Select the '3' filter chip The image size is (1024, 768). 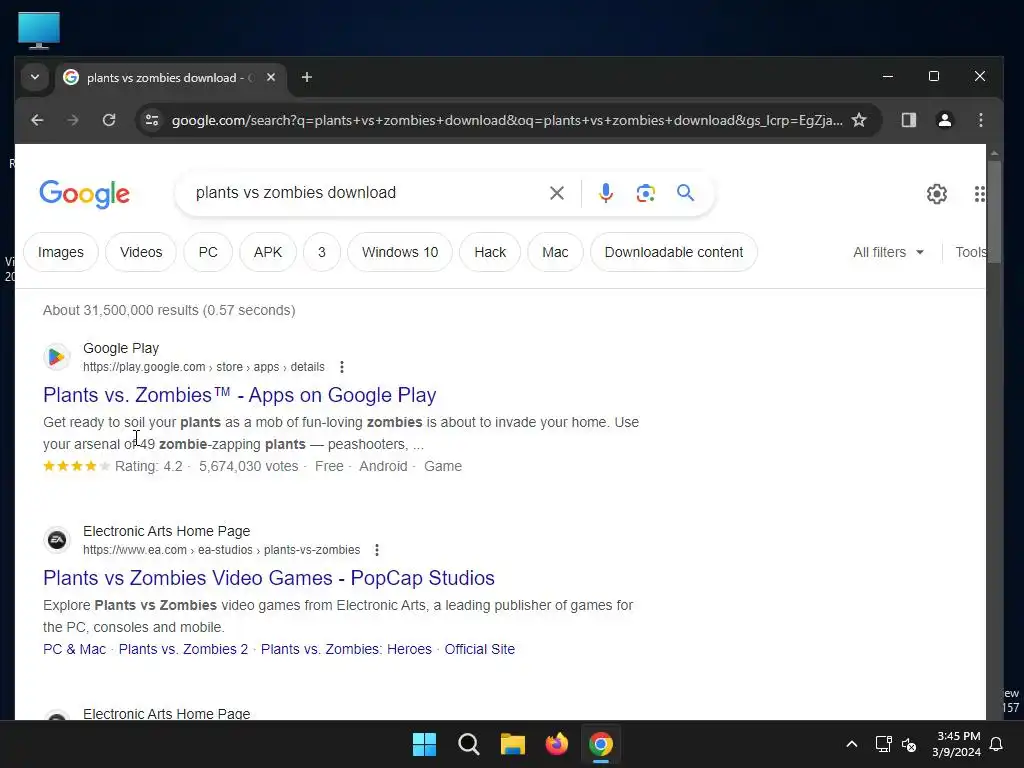(x=322, y=252)
